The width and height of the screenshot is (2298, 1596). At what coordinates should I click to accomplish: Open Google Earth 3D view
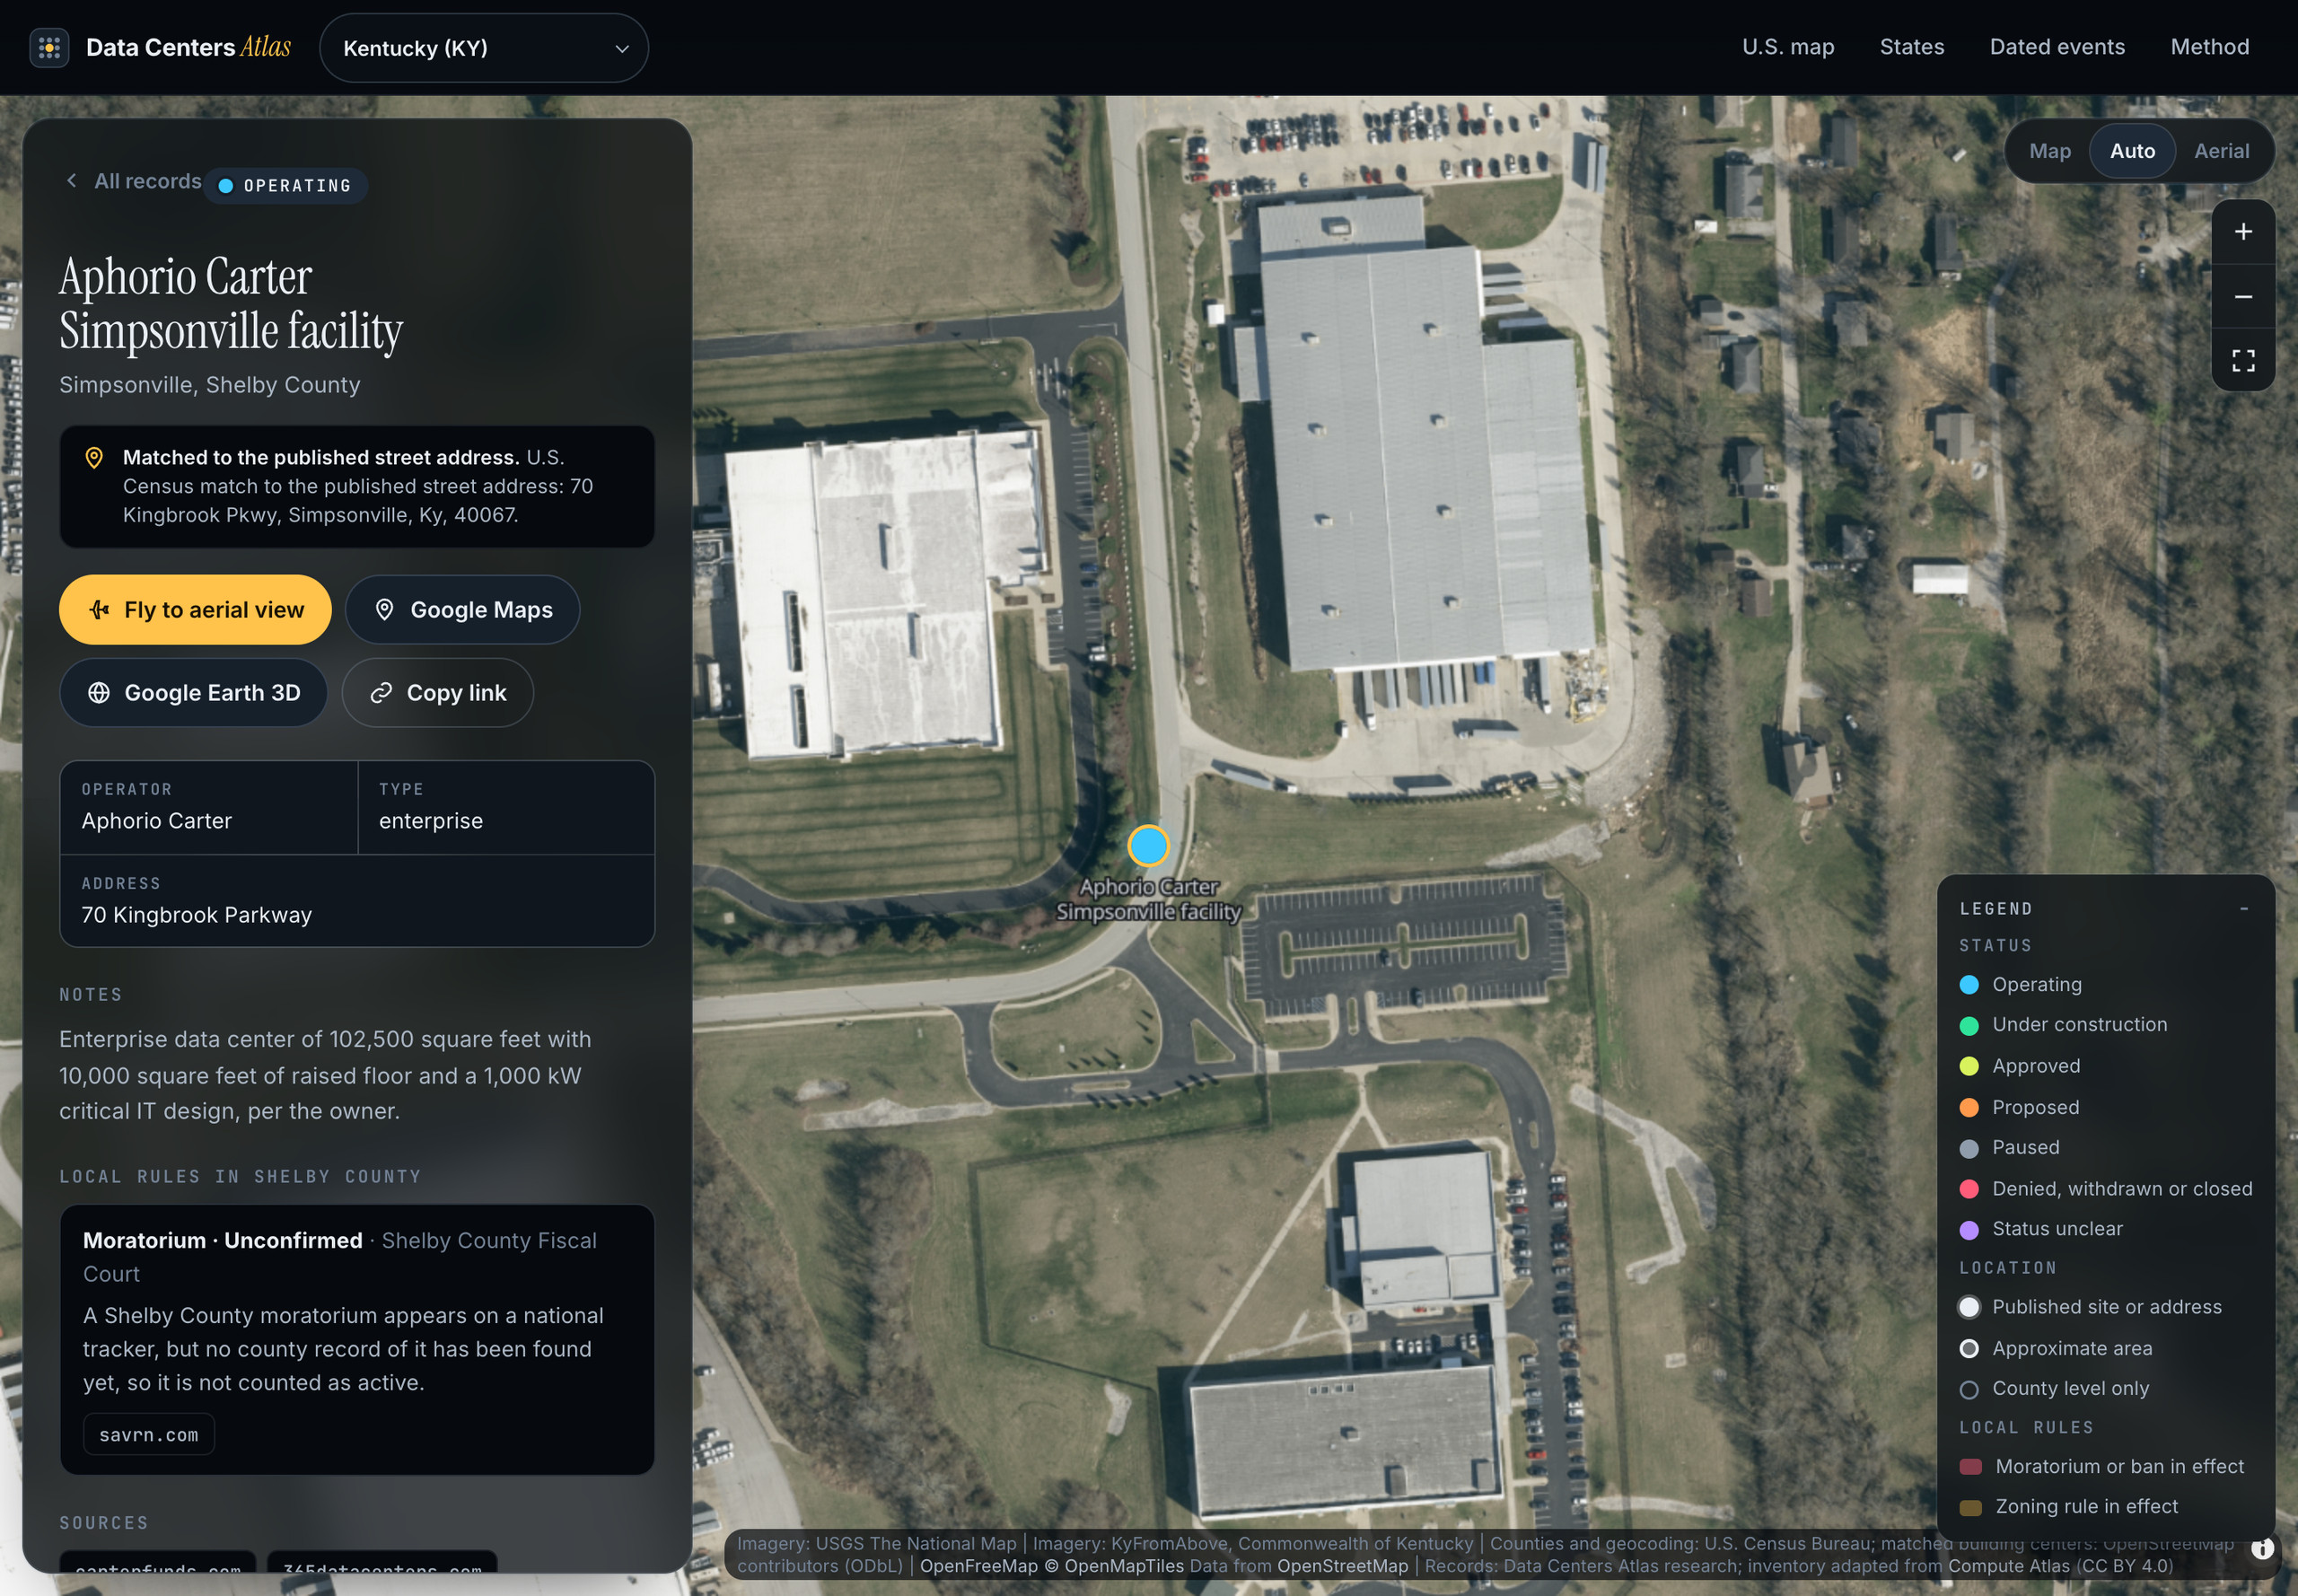[x=194, y=693]
